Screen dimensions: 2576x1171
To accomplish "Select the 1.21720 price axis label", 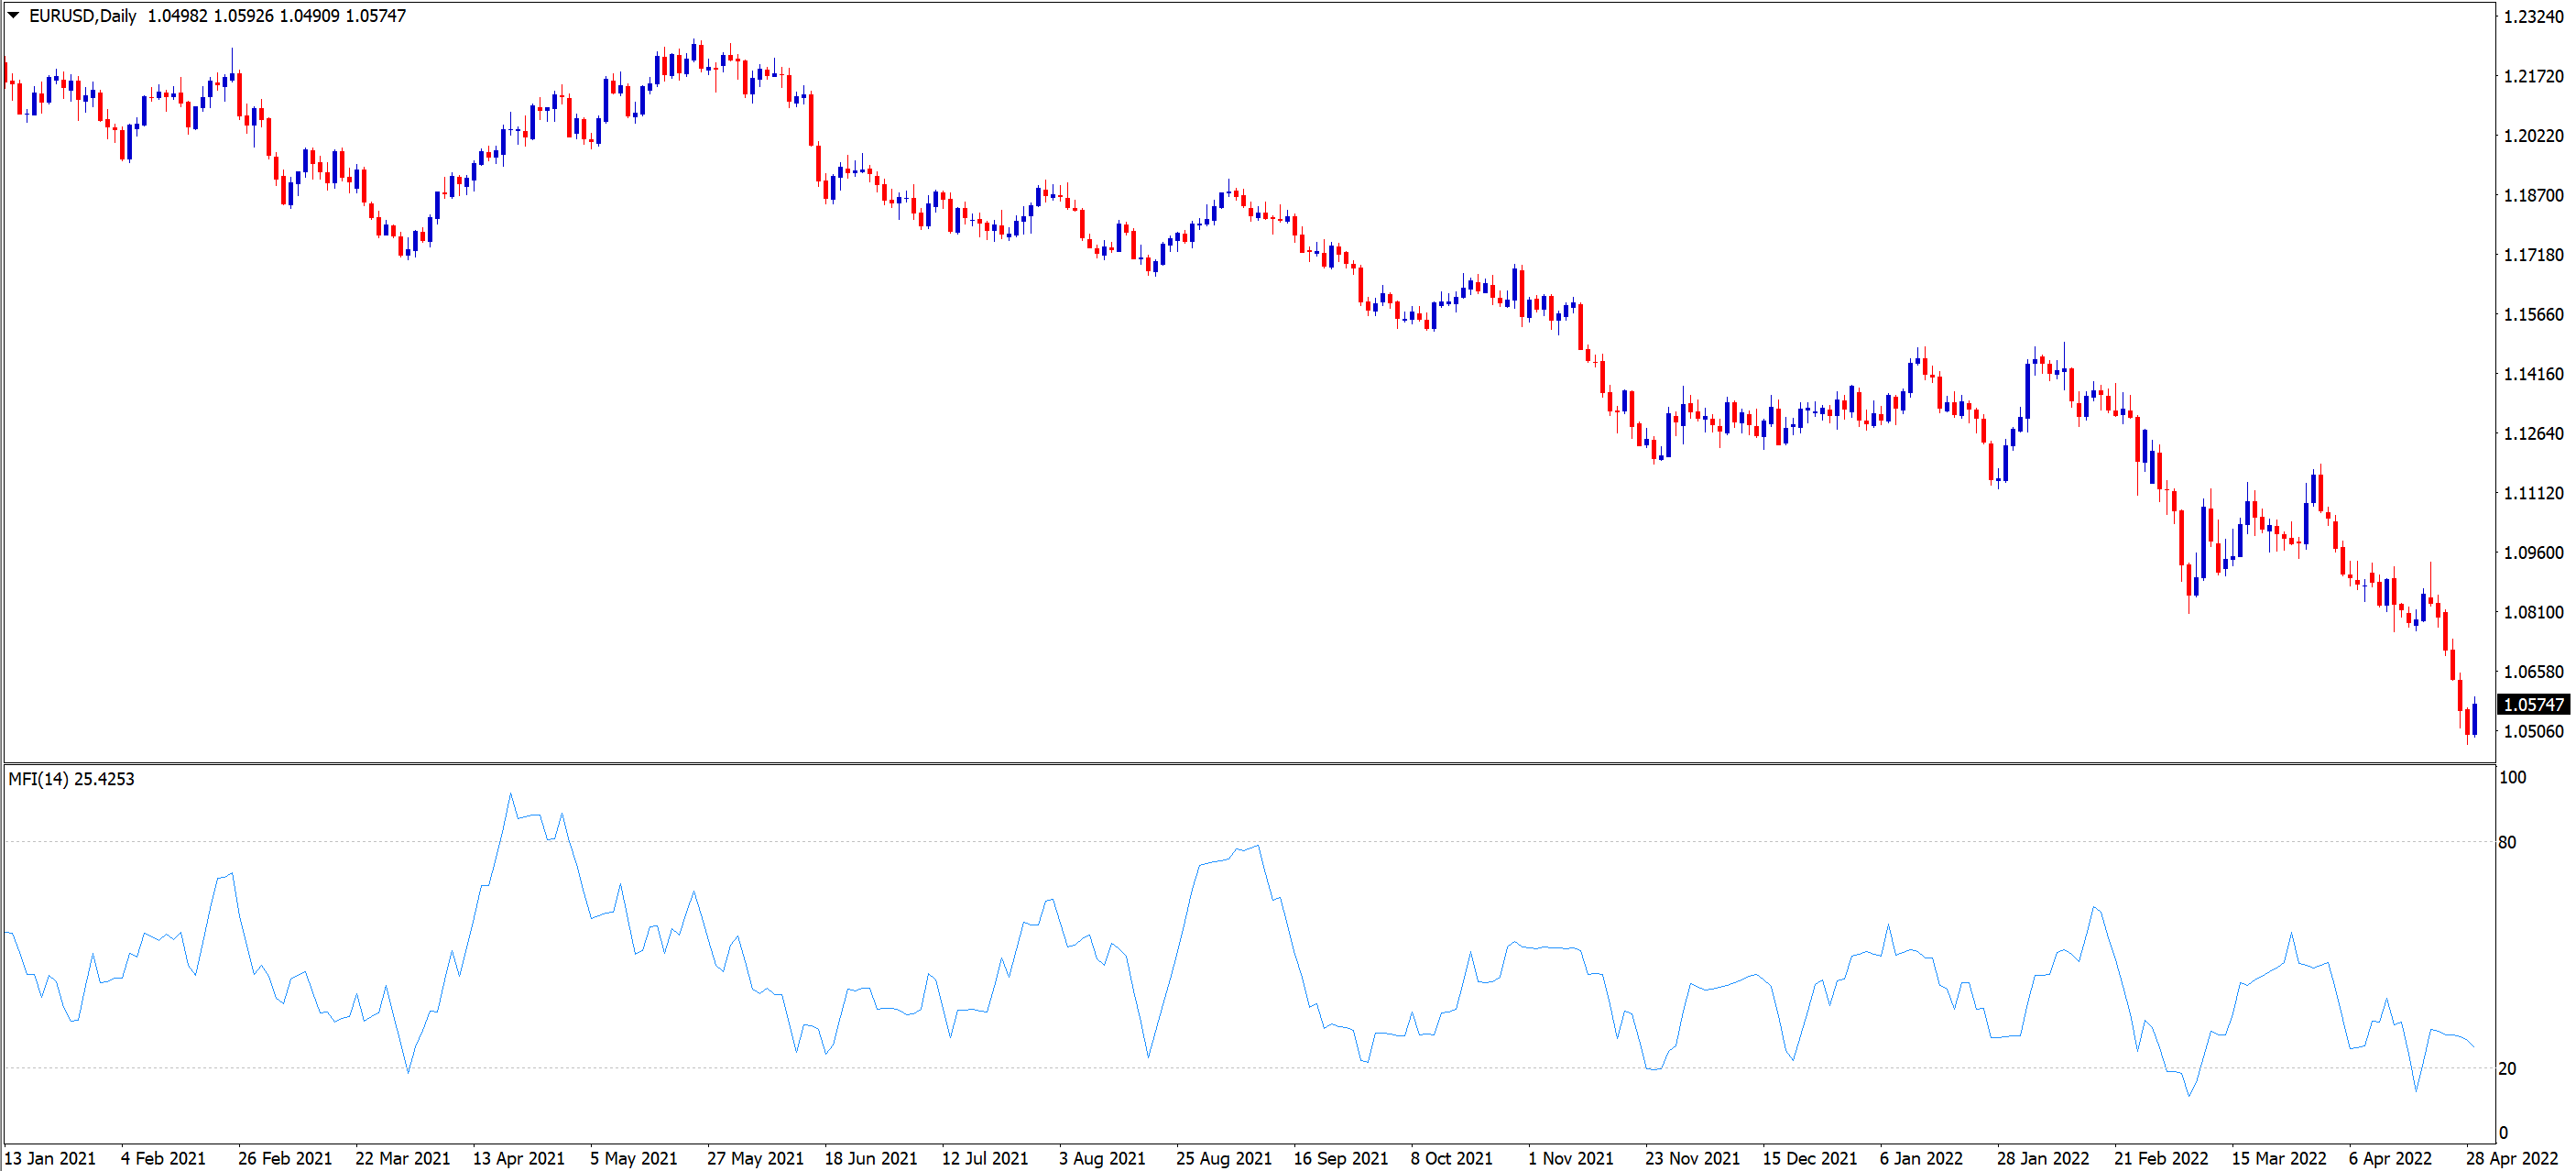I will (2533, 76).
